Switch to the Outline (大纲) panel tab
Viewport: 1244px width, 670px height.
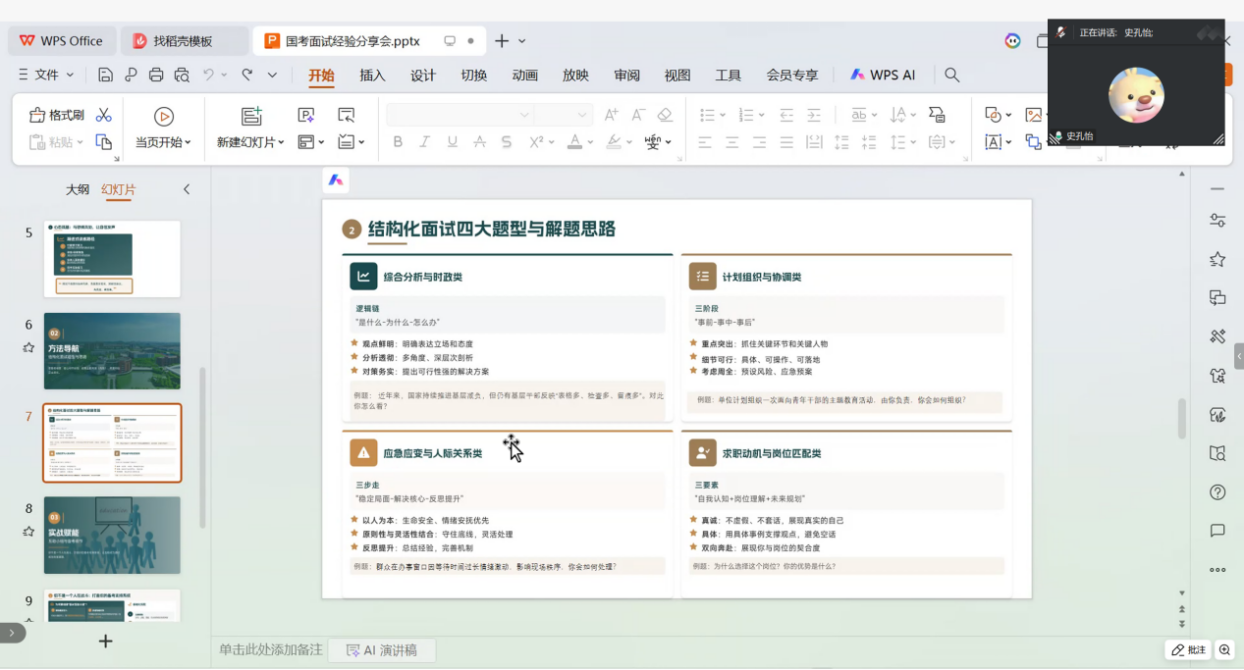[x=77, y=189]
